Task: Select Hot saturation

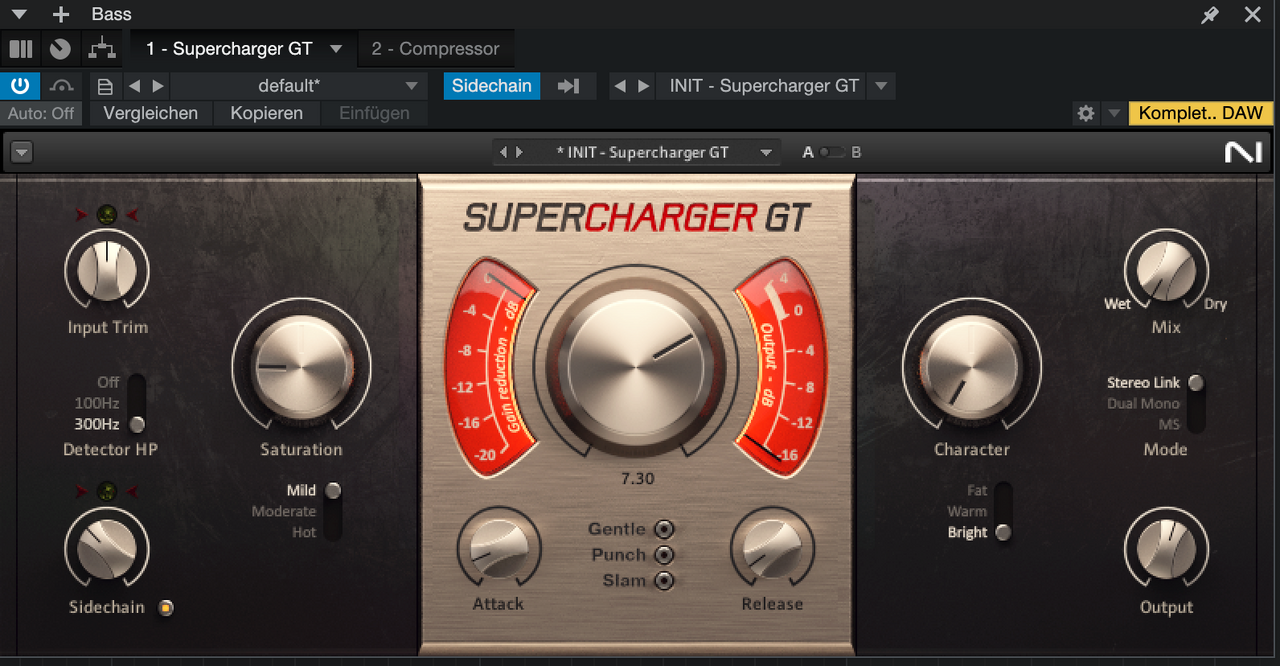Action: [x=304, y=532]
